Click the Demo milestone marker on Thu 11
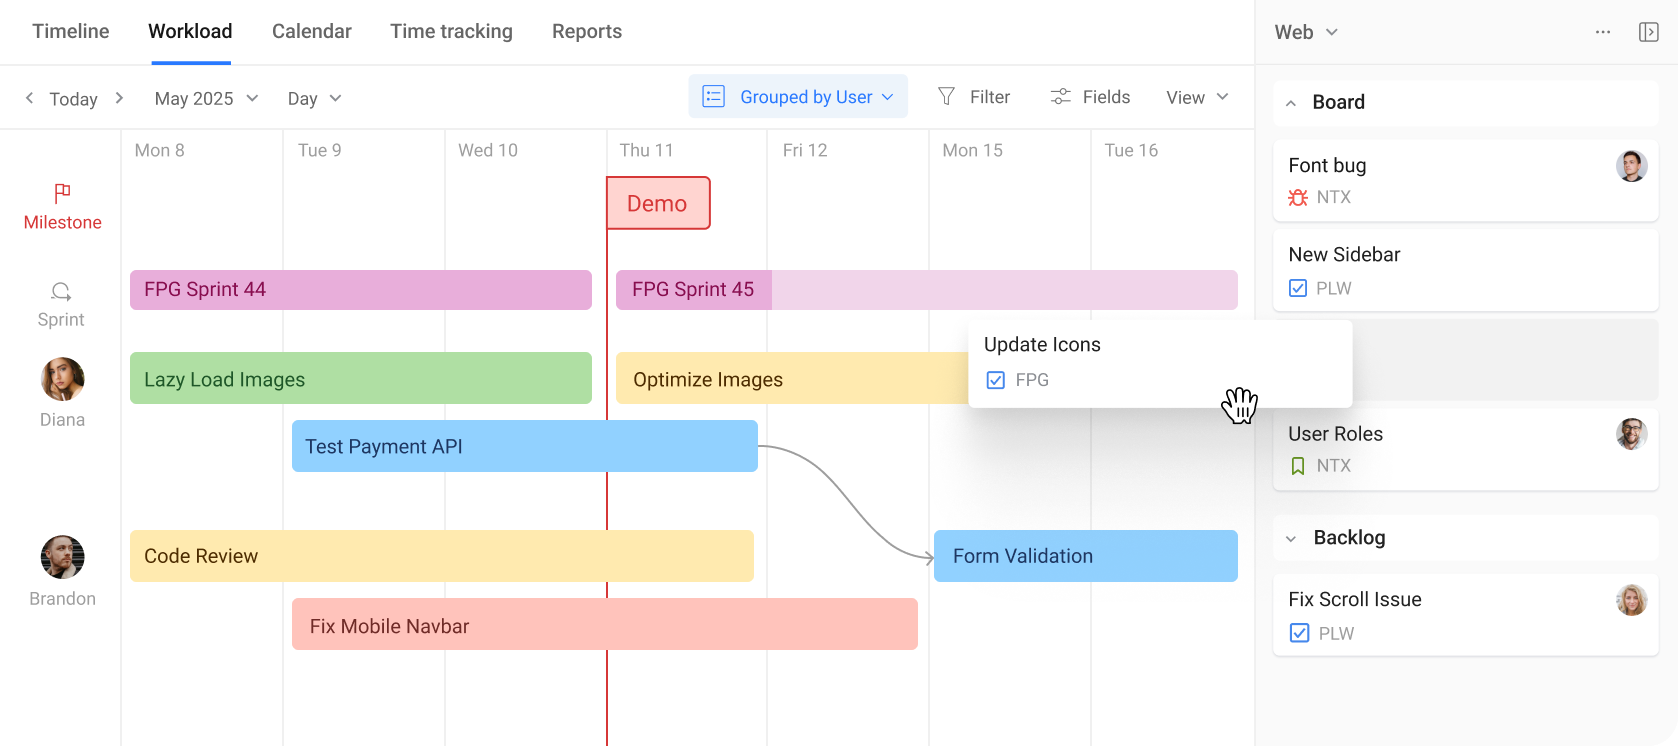This screenshot has height=746, width=1678. pyautogui.click(x=658, y=203)
